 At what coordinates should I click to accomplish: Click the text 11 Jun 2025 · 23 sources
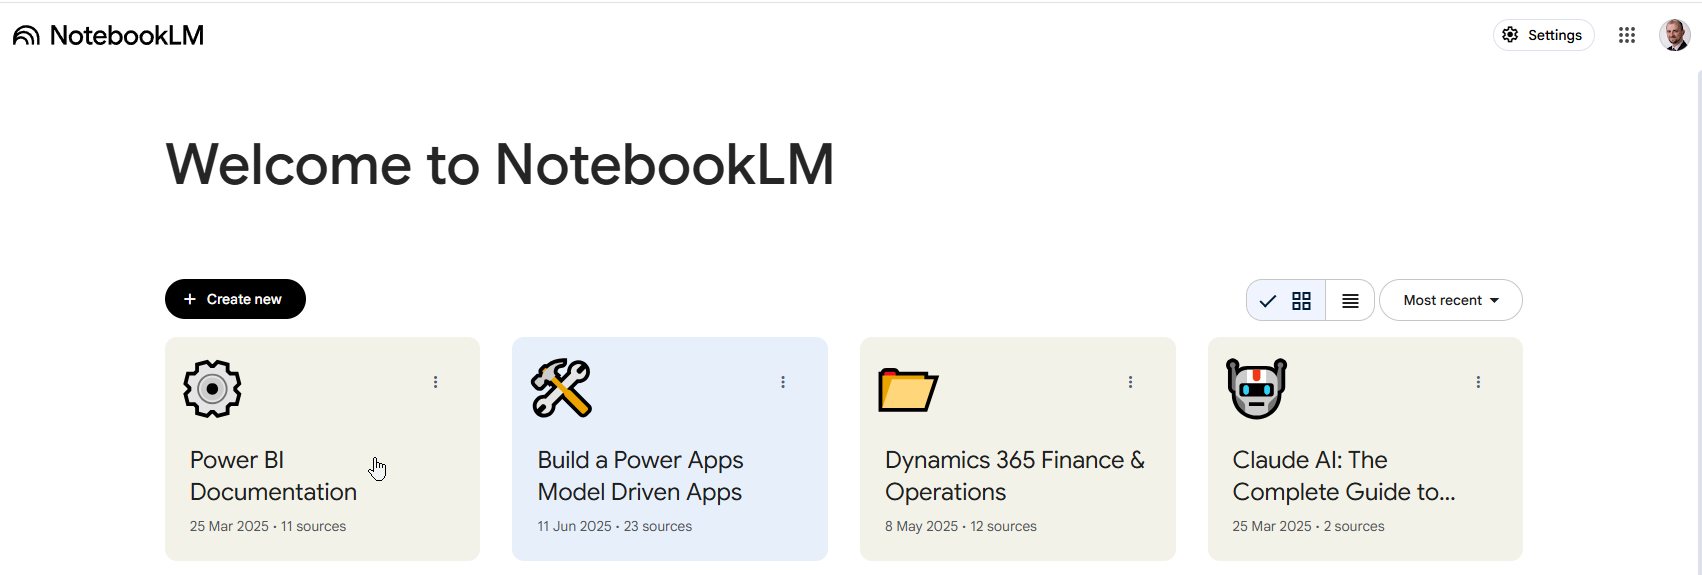coord(615,526)
